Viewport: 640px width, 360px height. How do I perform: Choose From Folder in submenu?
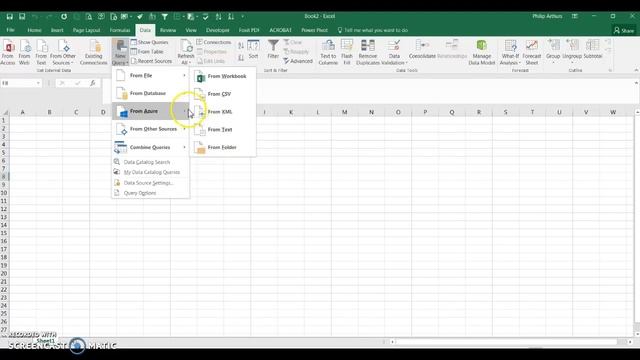pos(223,147)
